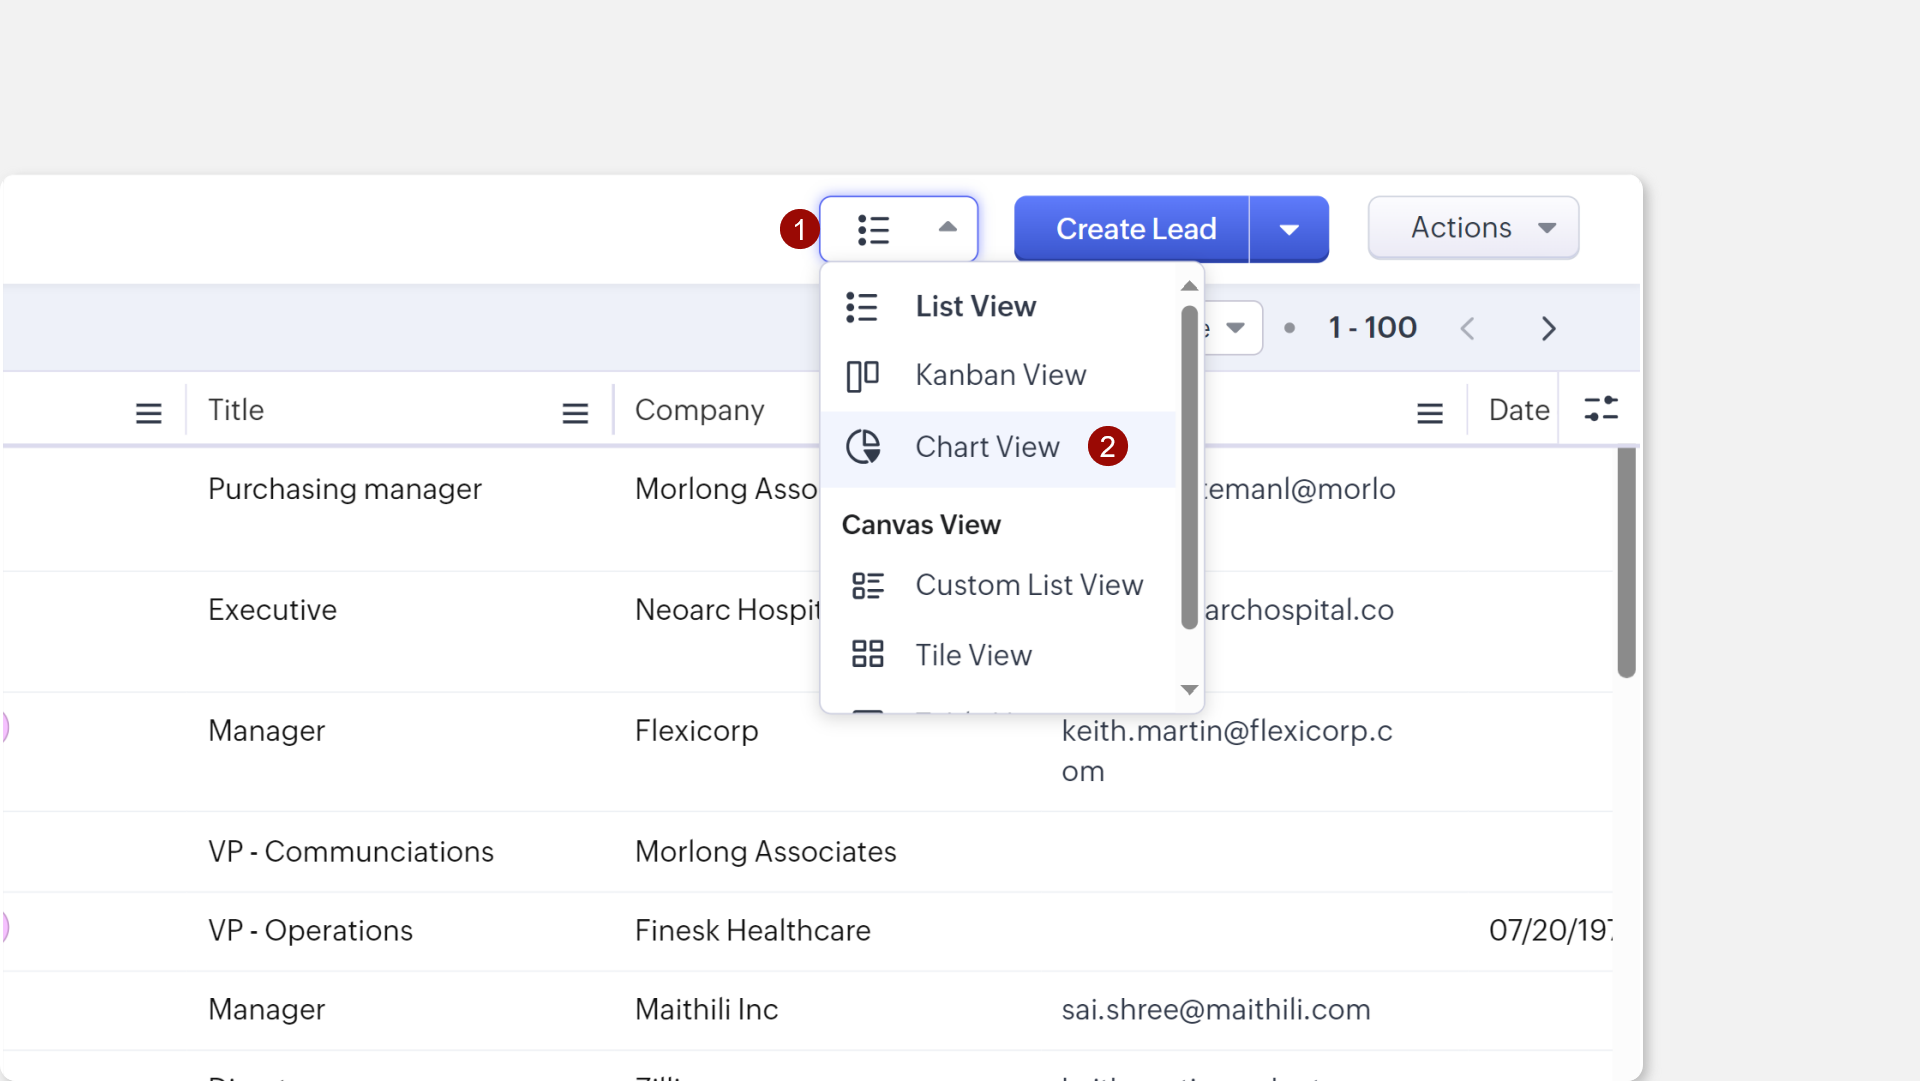Open column settings sliders icon
The width and height of the screenshot is (1920, 1081).
pyautogui.click(x=1600, y=409)
